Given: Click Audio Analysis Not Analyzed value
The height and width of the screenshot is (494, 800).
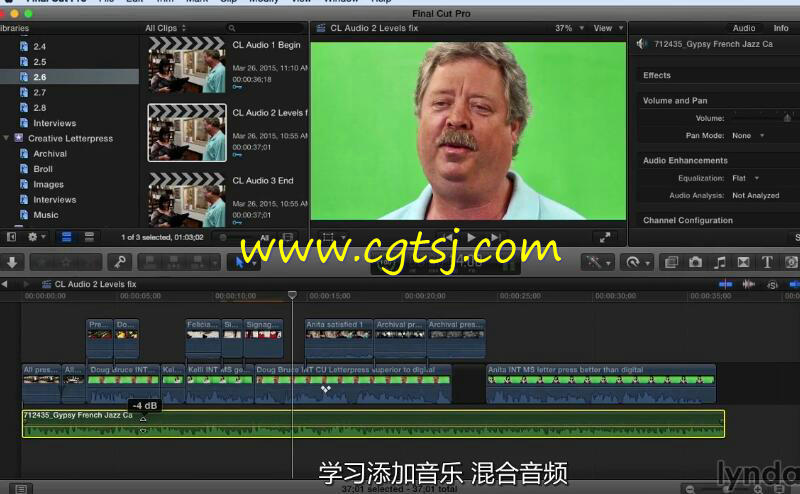Looking at the screenshot, I should coord(756,195).
